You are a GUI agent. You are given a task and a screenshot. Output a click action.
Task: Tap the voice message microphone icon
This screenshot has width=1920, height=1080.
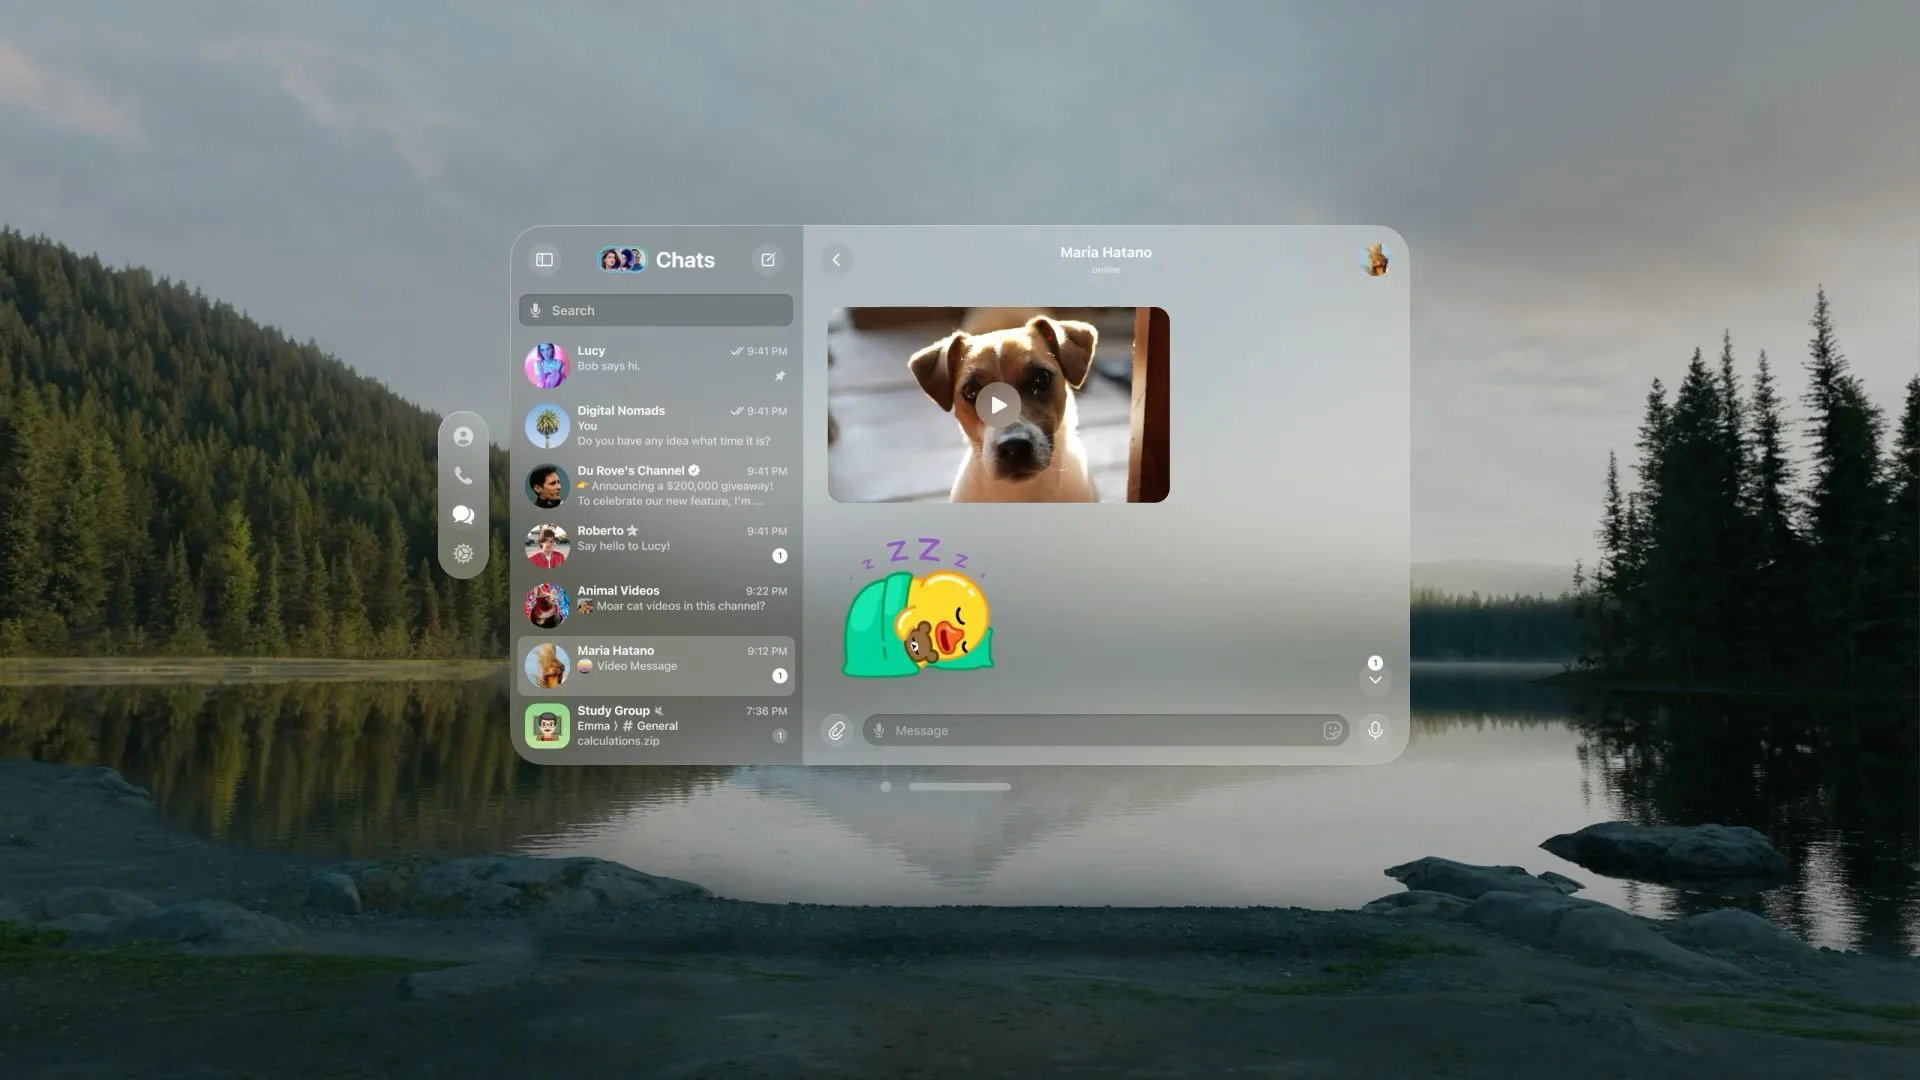tap(1375, 729)
